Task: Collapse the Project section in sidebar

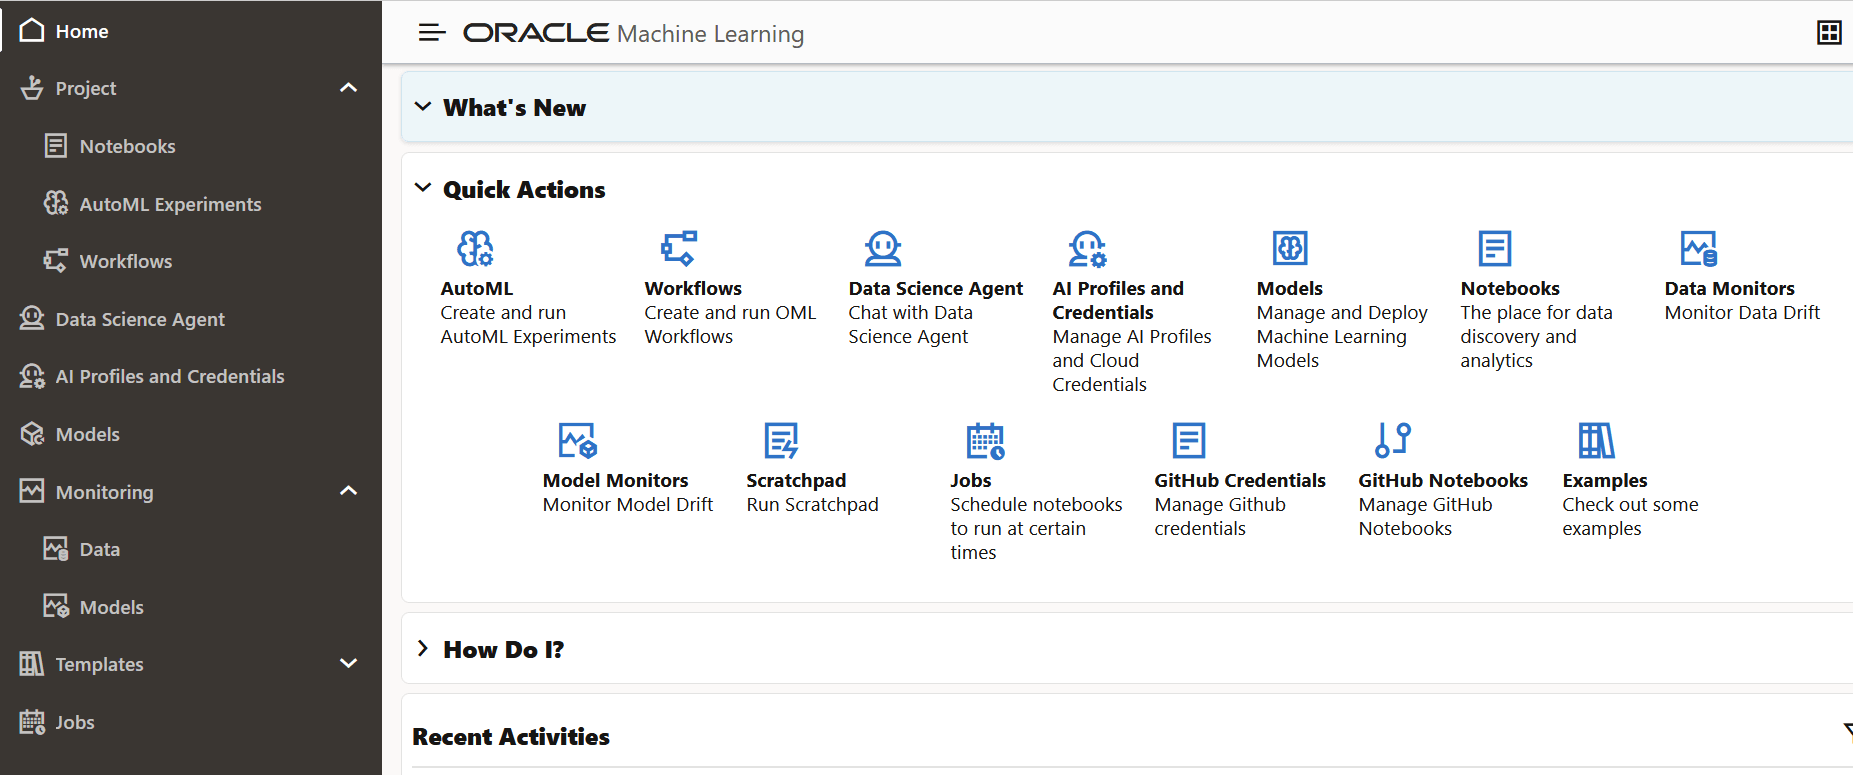Action: pos(348,88)
